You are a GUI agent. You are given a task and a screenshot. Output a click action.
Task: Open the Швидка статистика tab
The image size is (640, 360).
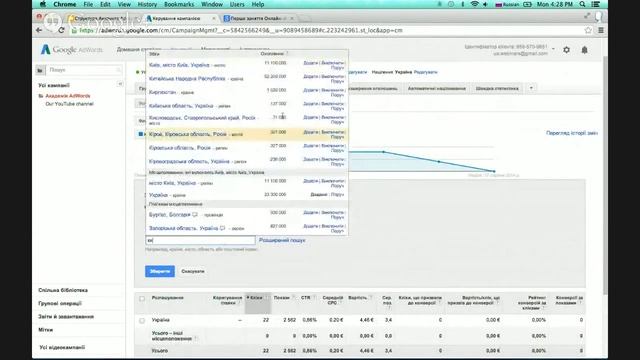click(497, 88)
